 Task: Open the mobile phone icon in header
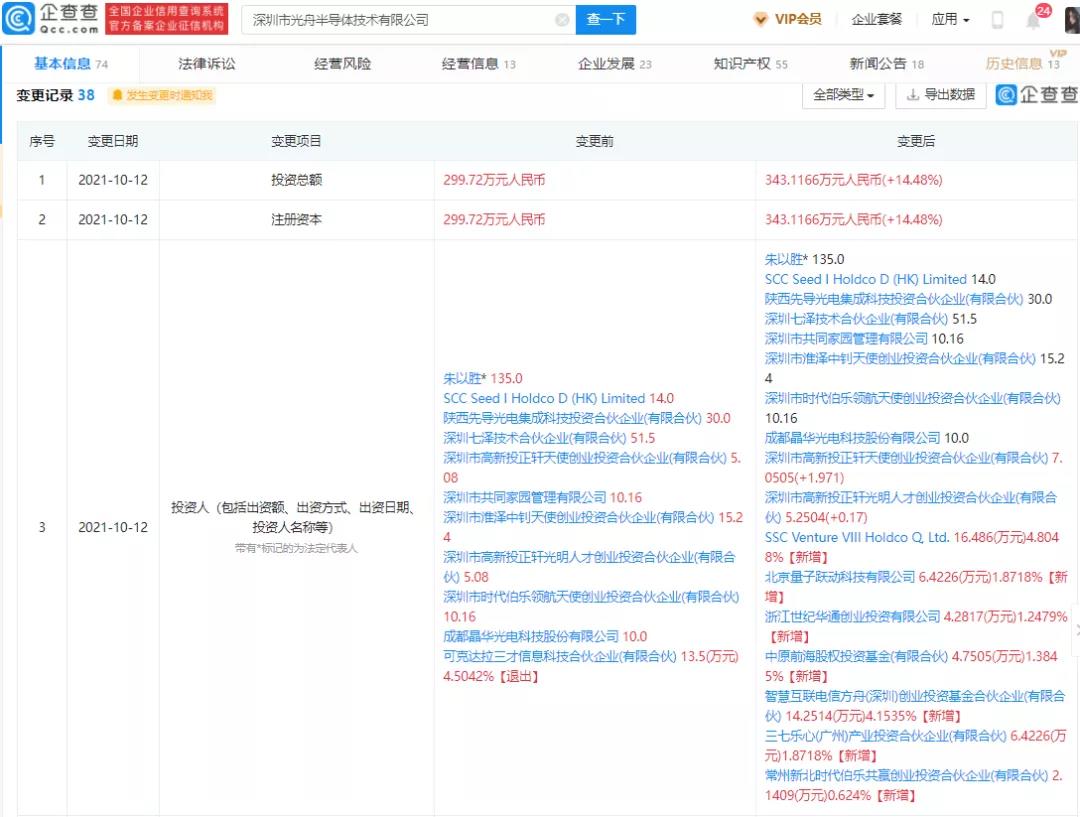pos(997,20)
